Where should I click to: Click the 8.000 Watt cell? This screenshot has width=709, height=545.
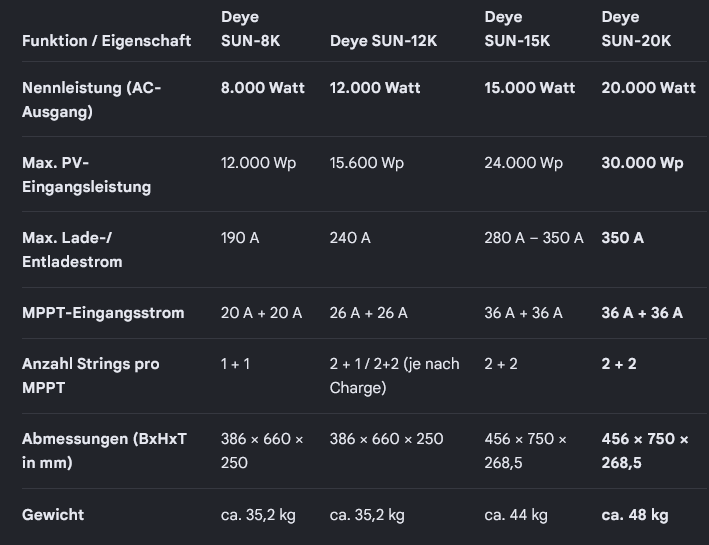click(262, 88)
